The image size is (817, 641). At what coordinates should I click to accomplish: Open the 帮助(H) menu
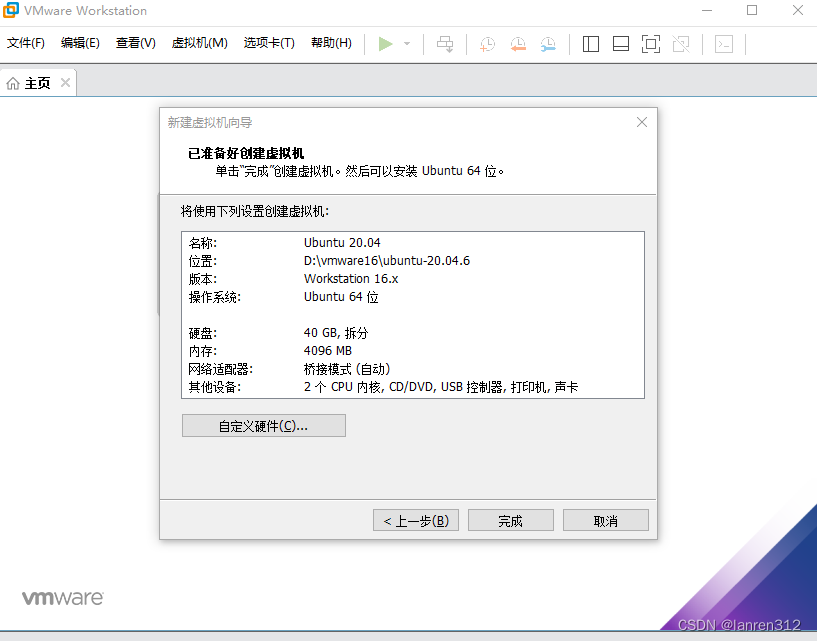click(331, 43)
